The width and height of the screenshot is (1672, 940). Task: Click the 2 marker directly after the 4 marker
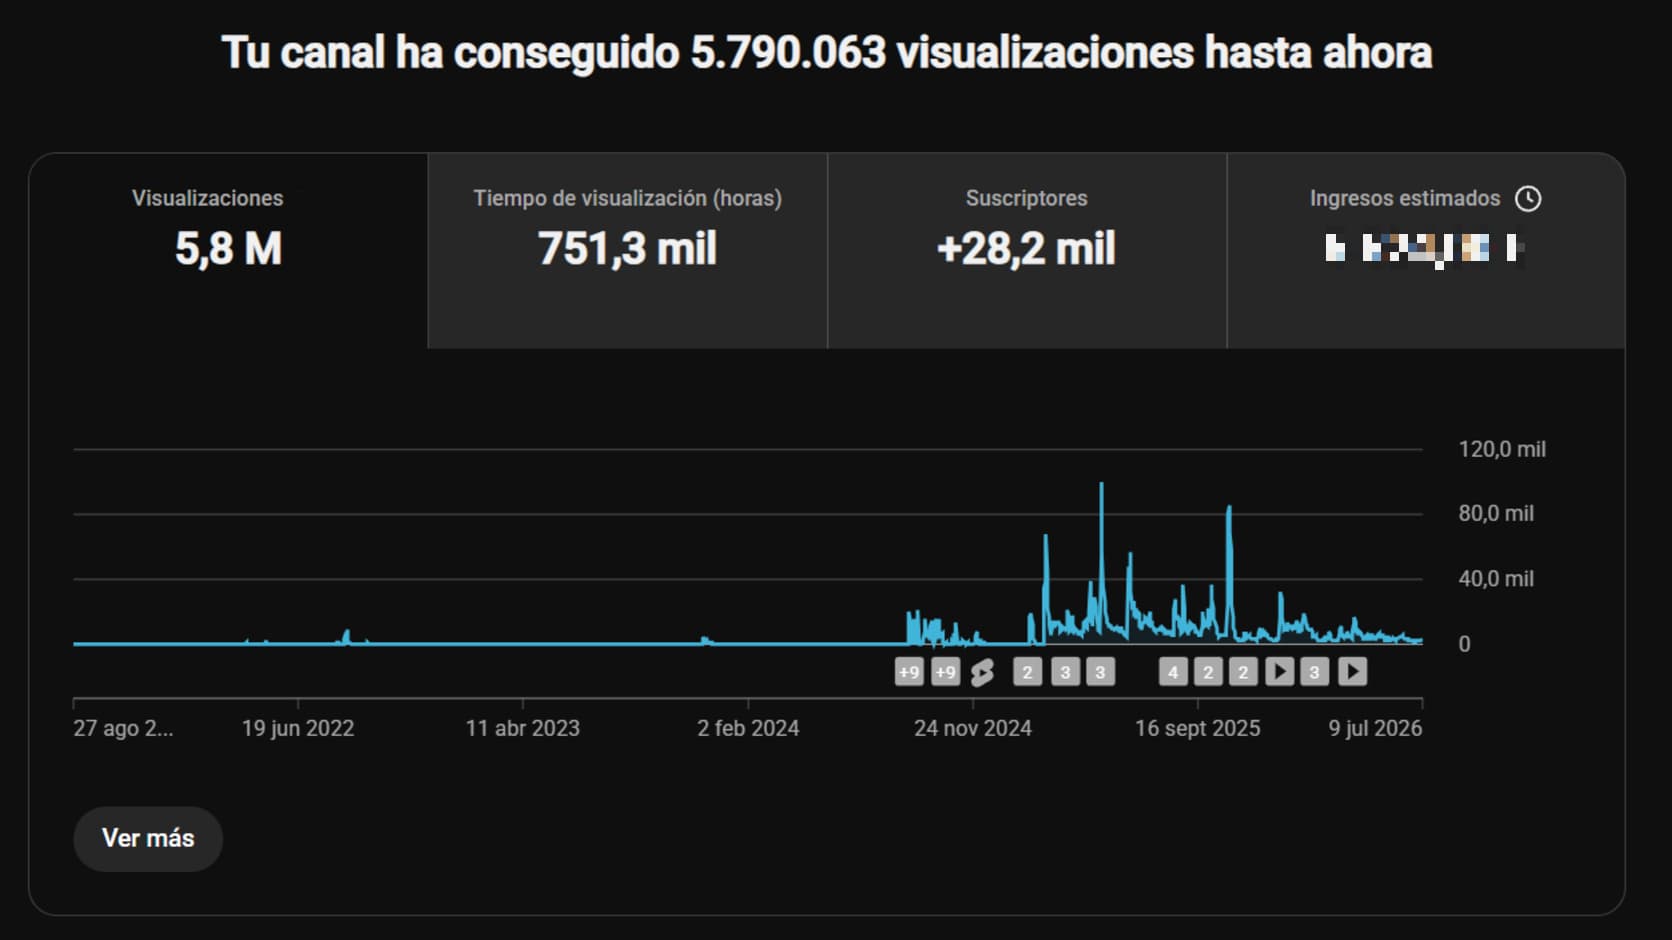pyautogui.click(x=1208, y=672)
